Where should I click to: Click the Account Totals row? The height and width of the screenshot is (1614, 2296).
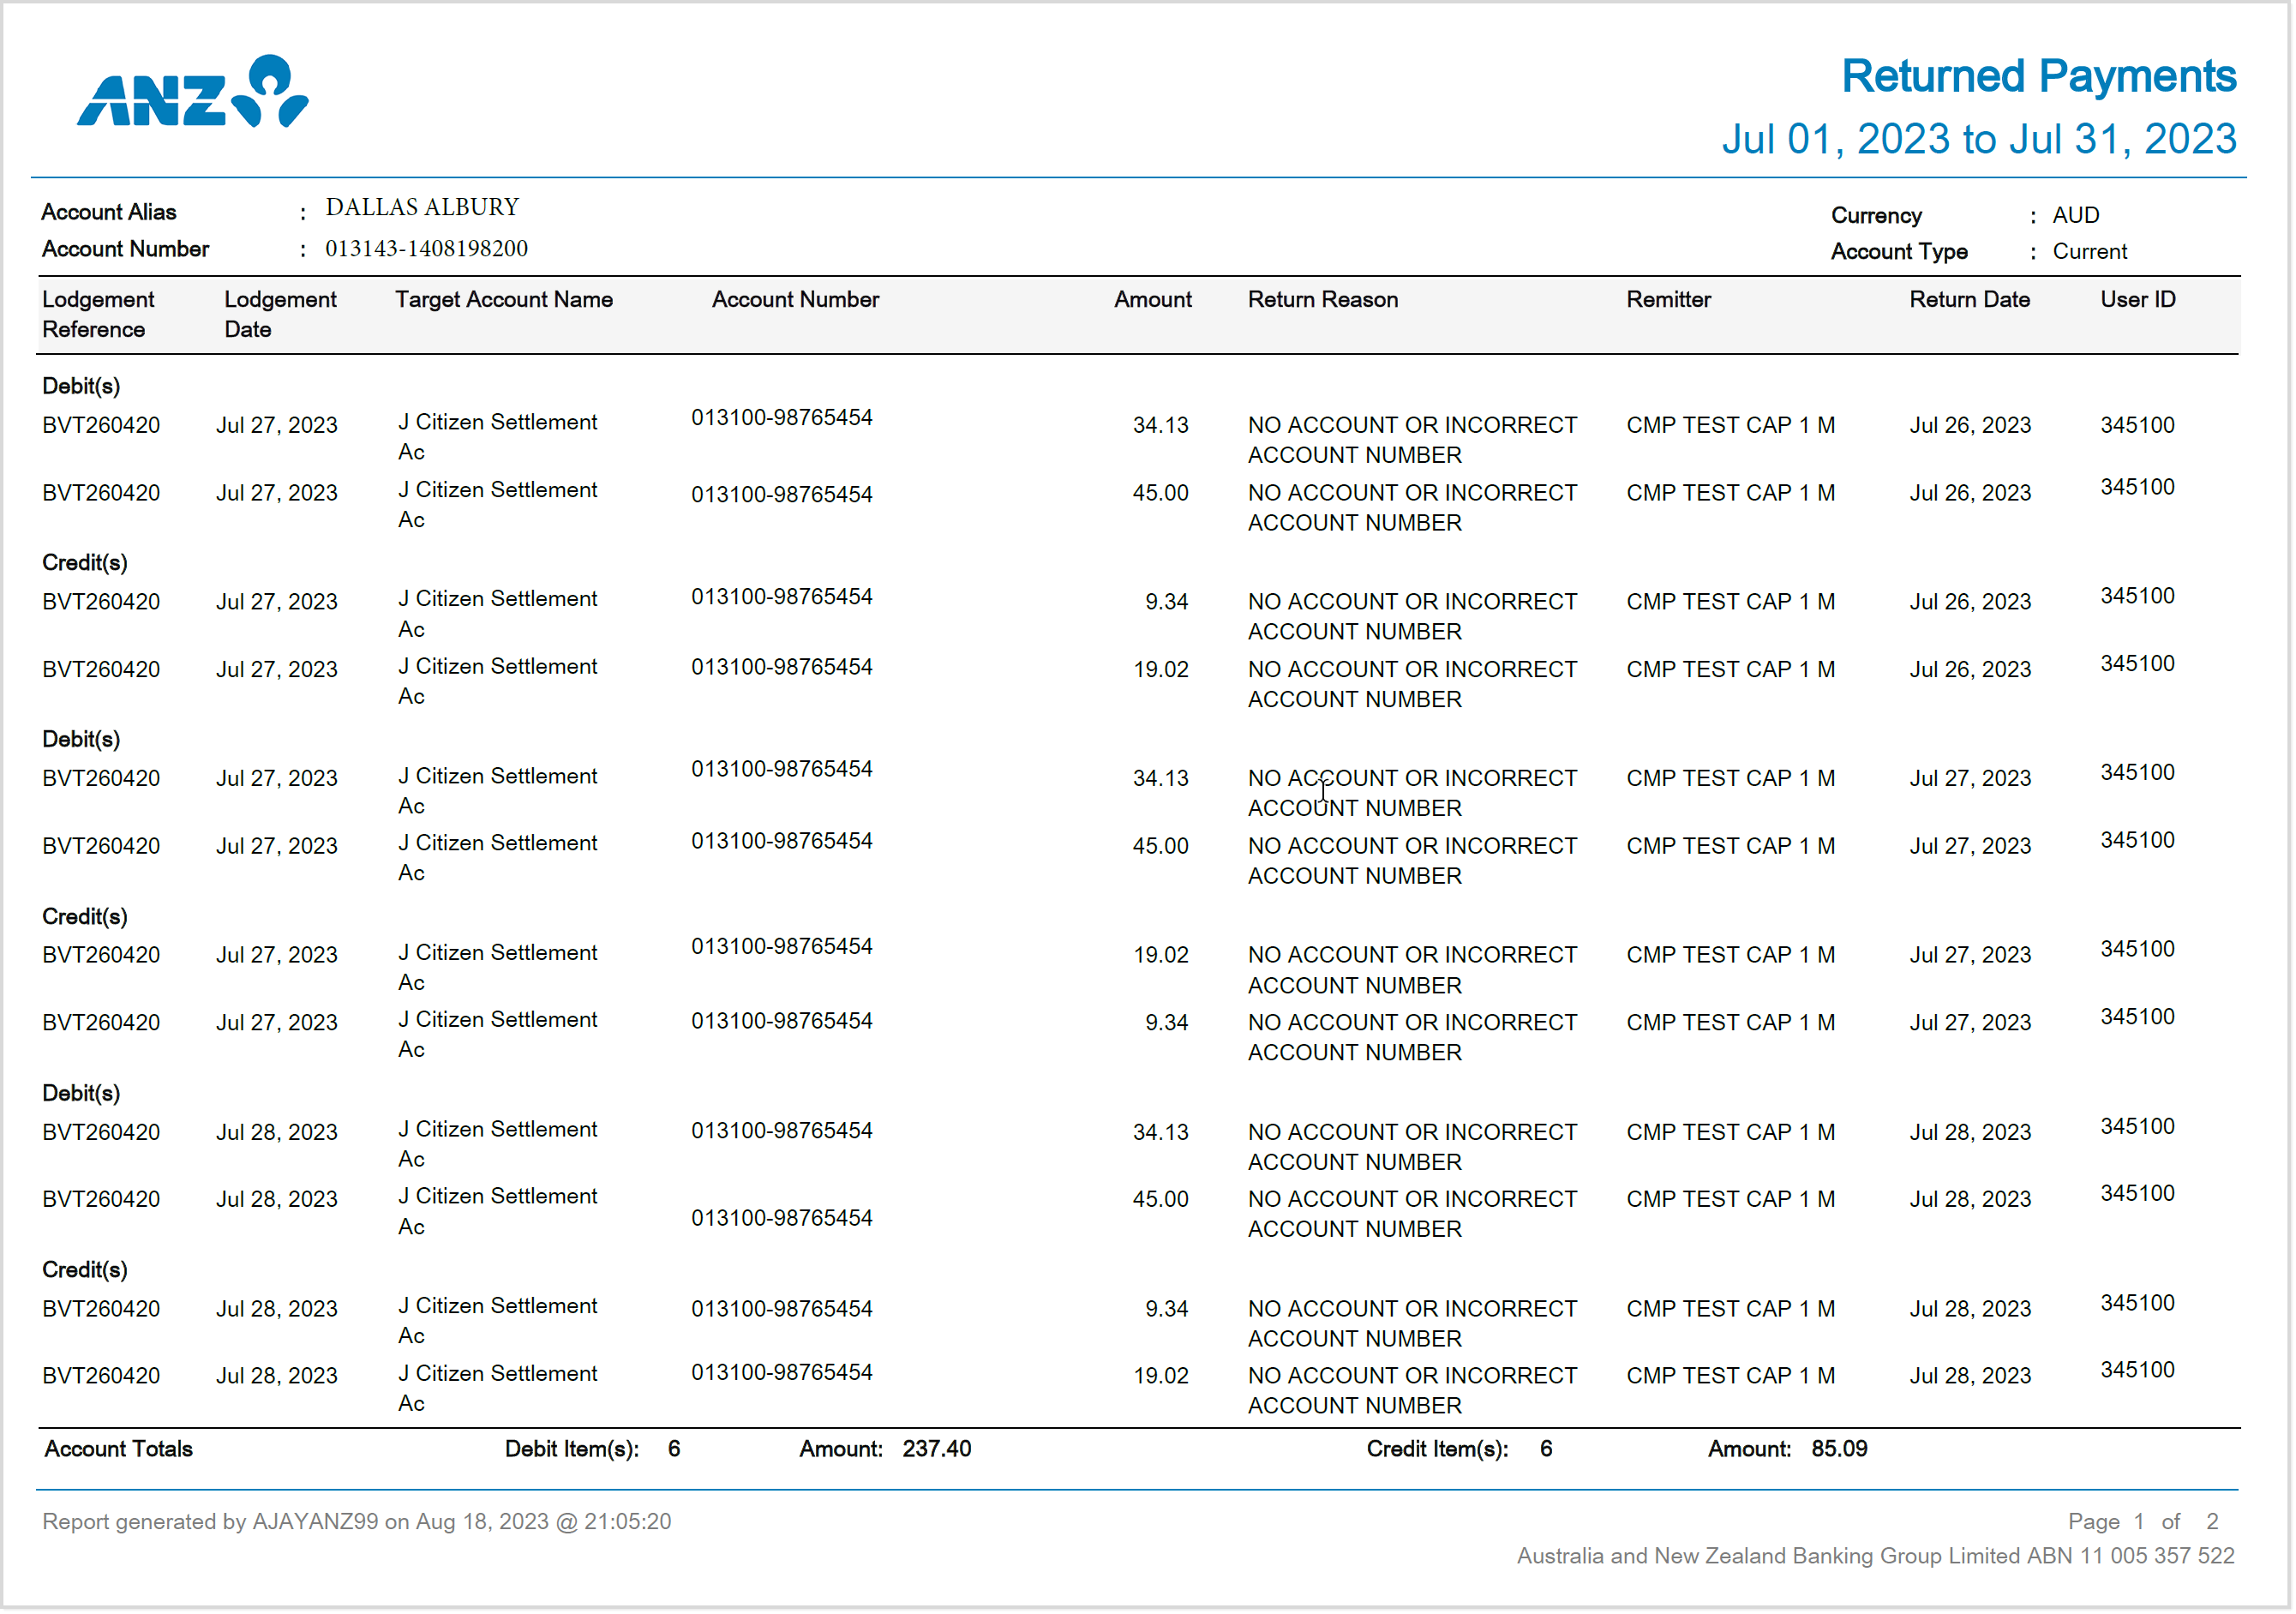[x=117, y=1449]
